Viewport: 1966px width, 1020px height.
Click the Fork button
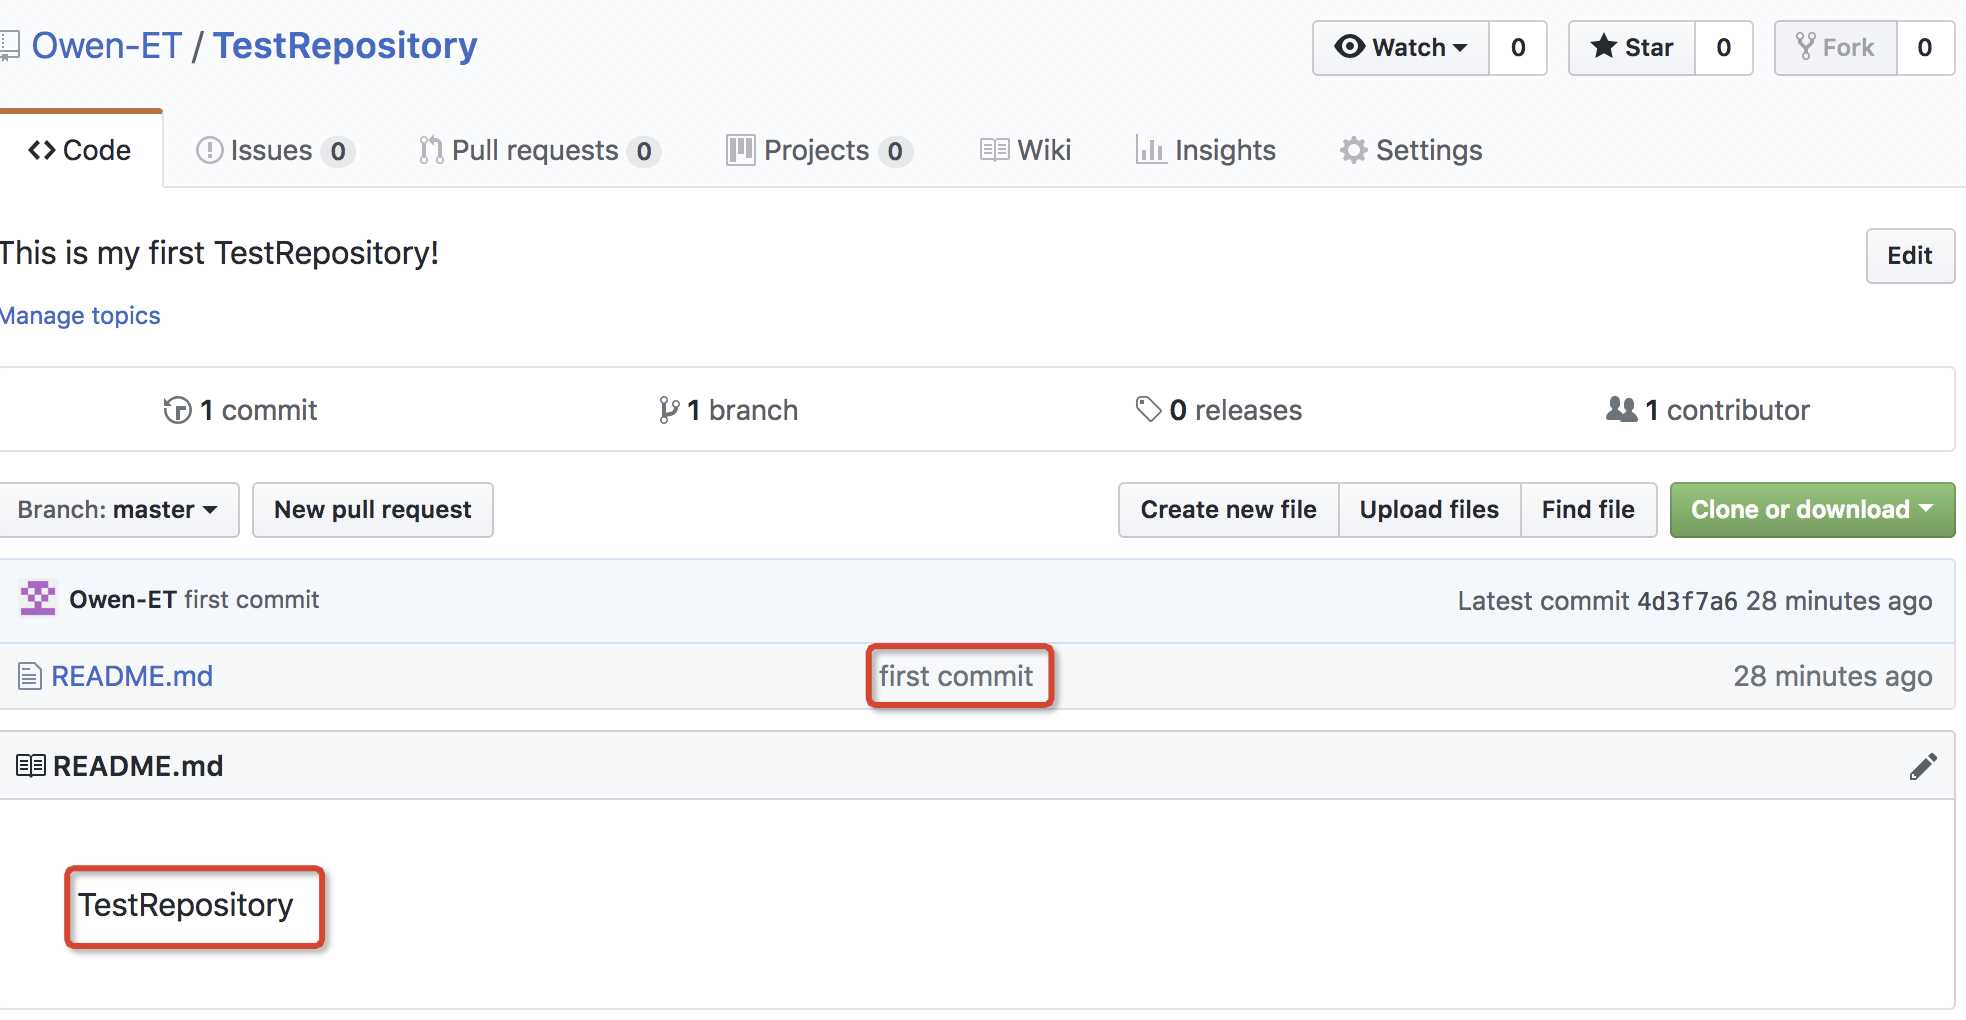1836,48
